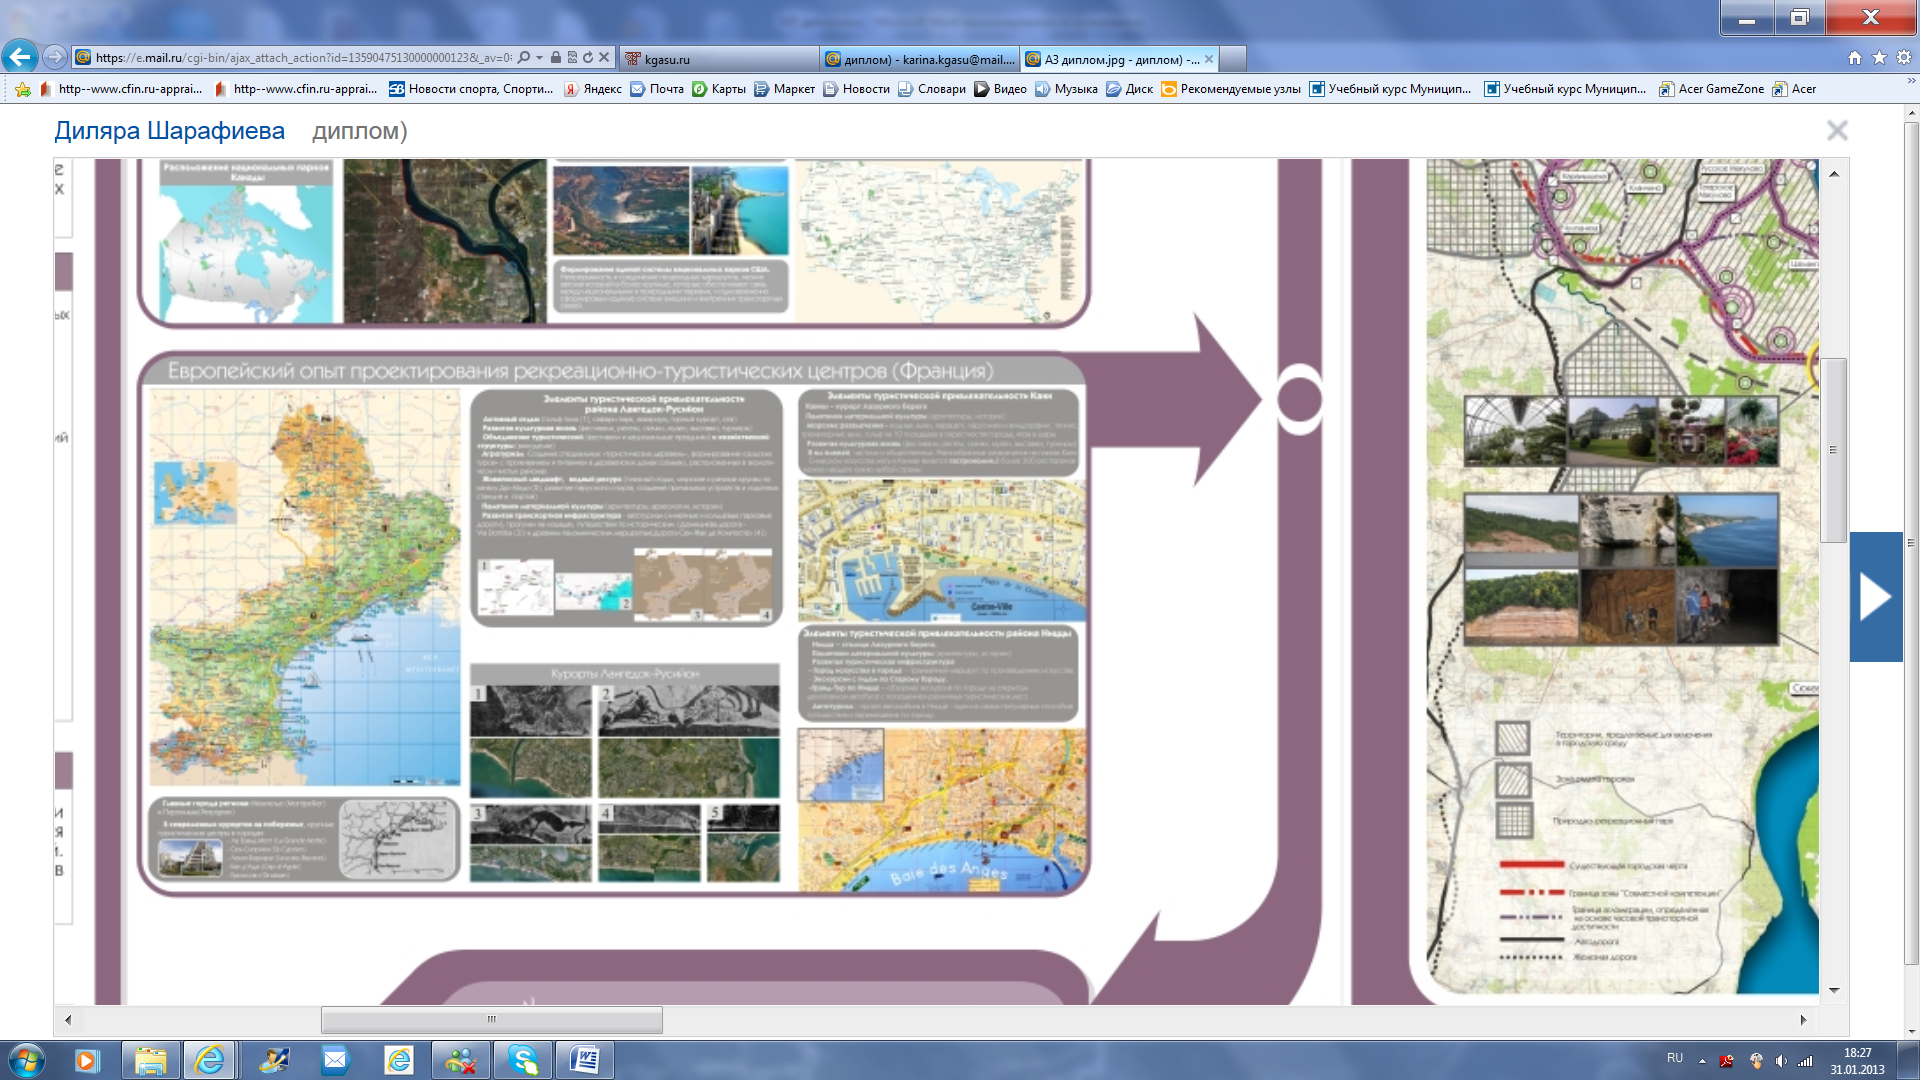The width and height of the screenshot is (1920, 1080).
Task: Click the image vertical scrollbar thumb
Action: (1834, 450)
